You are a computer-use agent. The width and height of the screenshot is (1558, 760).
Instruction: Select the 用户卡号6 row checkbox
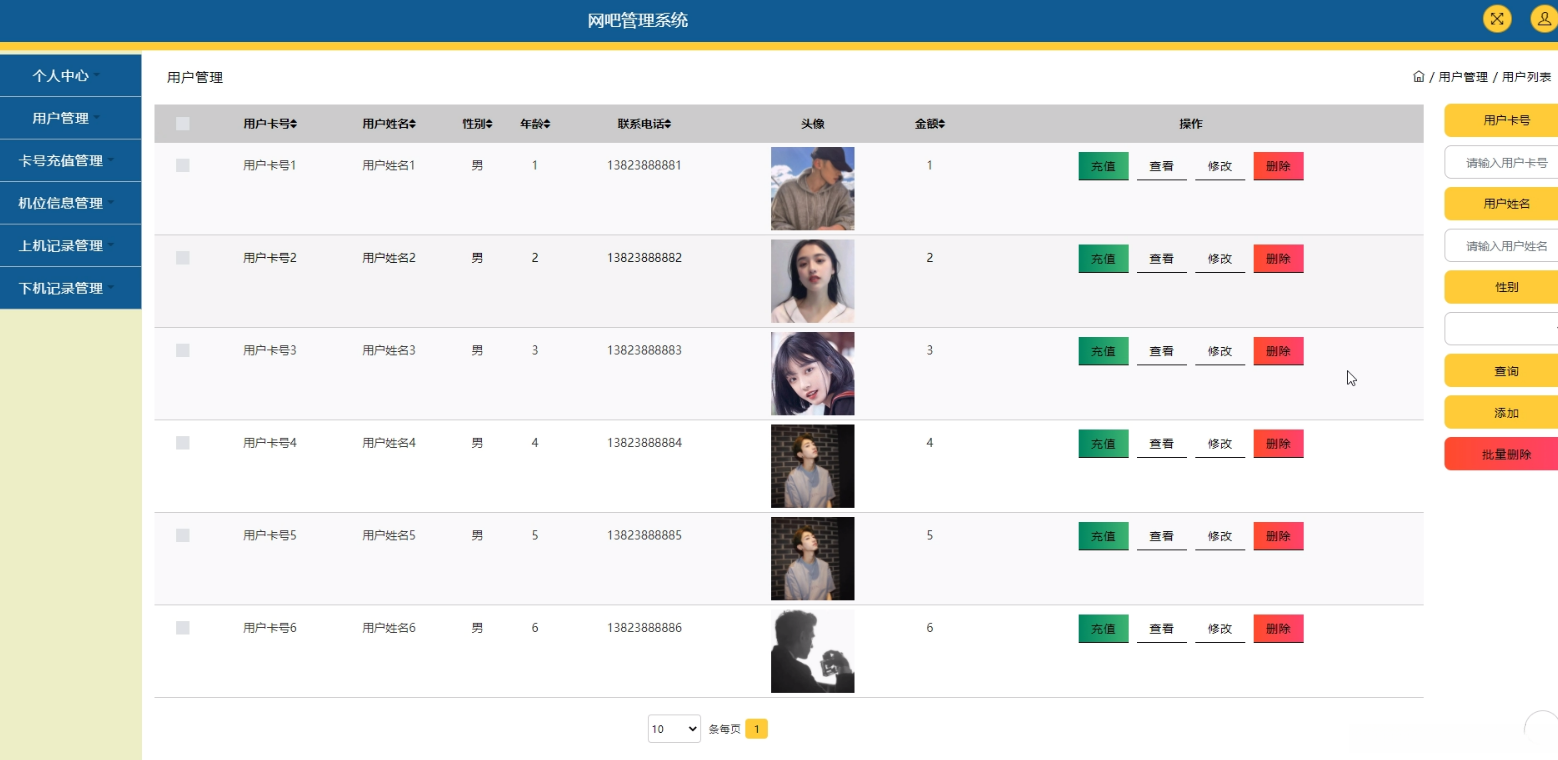coord(183,628)
